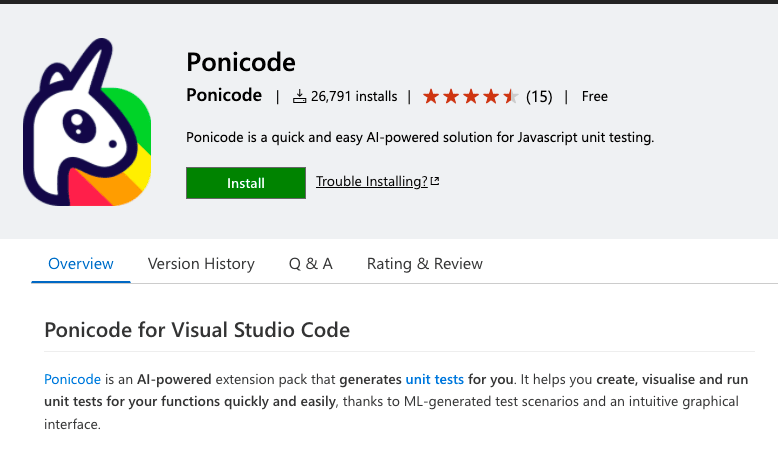Screen dimensions: 778x454
Task: Follow the blue Ponicode link in description
Action: 72,380
